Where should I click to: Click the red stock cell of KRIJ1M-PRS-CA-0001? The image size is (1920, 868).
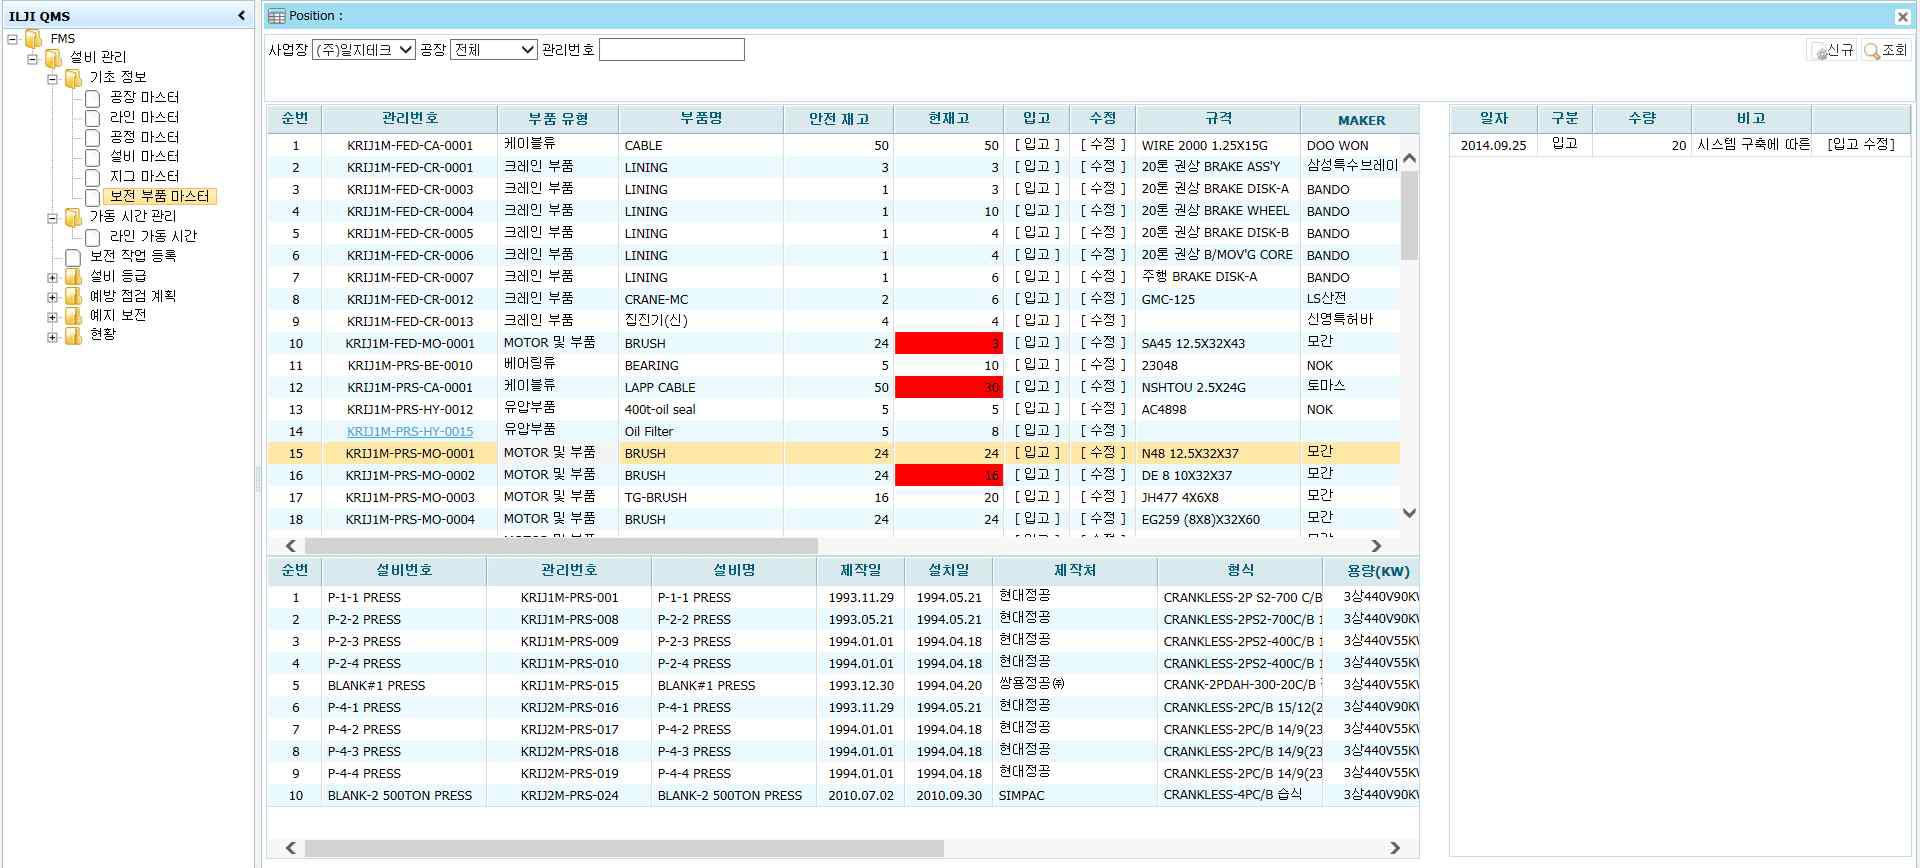(949, 387)
